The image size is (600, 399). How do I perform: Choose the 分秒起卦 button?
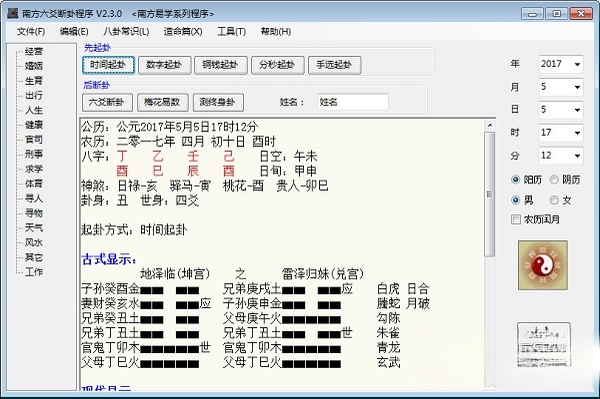point(277,65)
